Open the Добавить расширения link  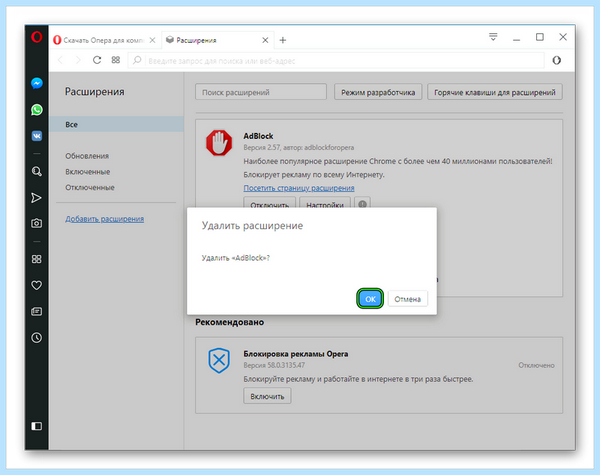[x=104, y=219]
